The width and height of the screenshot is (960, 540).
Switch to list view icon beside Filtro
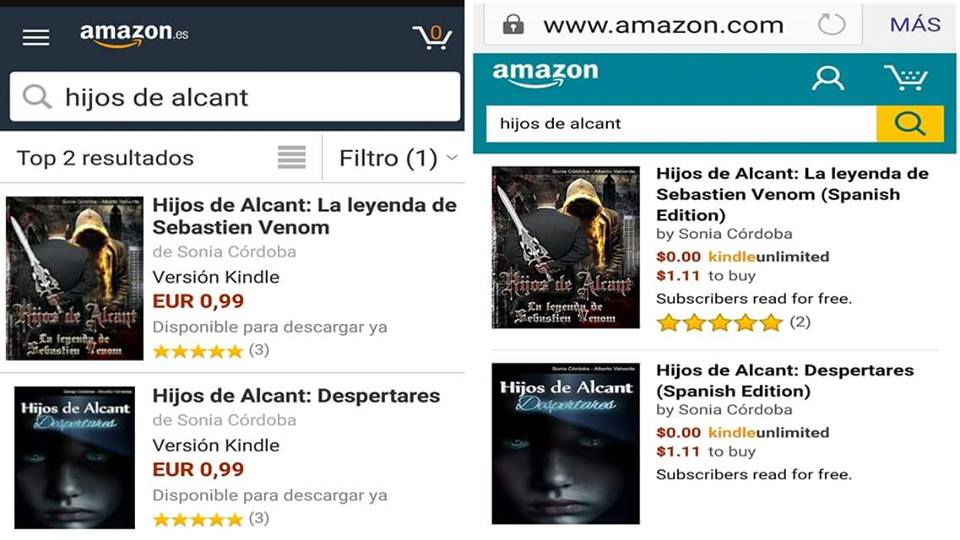pyautogui.click(x=291, y=157)
